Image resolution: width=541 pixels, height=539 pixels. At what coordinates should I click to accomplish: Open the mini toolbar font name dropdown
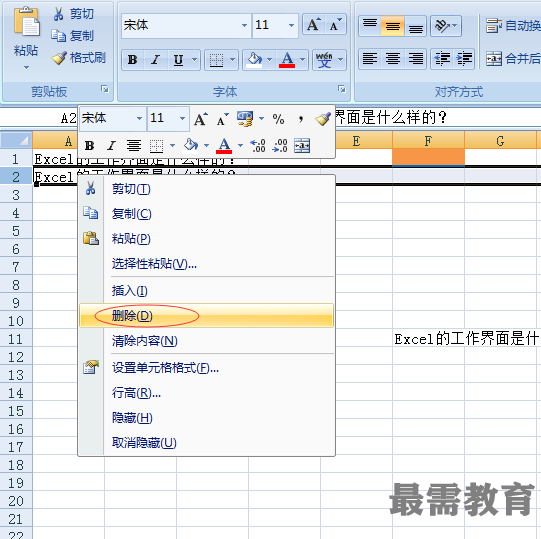pos(139,118)
